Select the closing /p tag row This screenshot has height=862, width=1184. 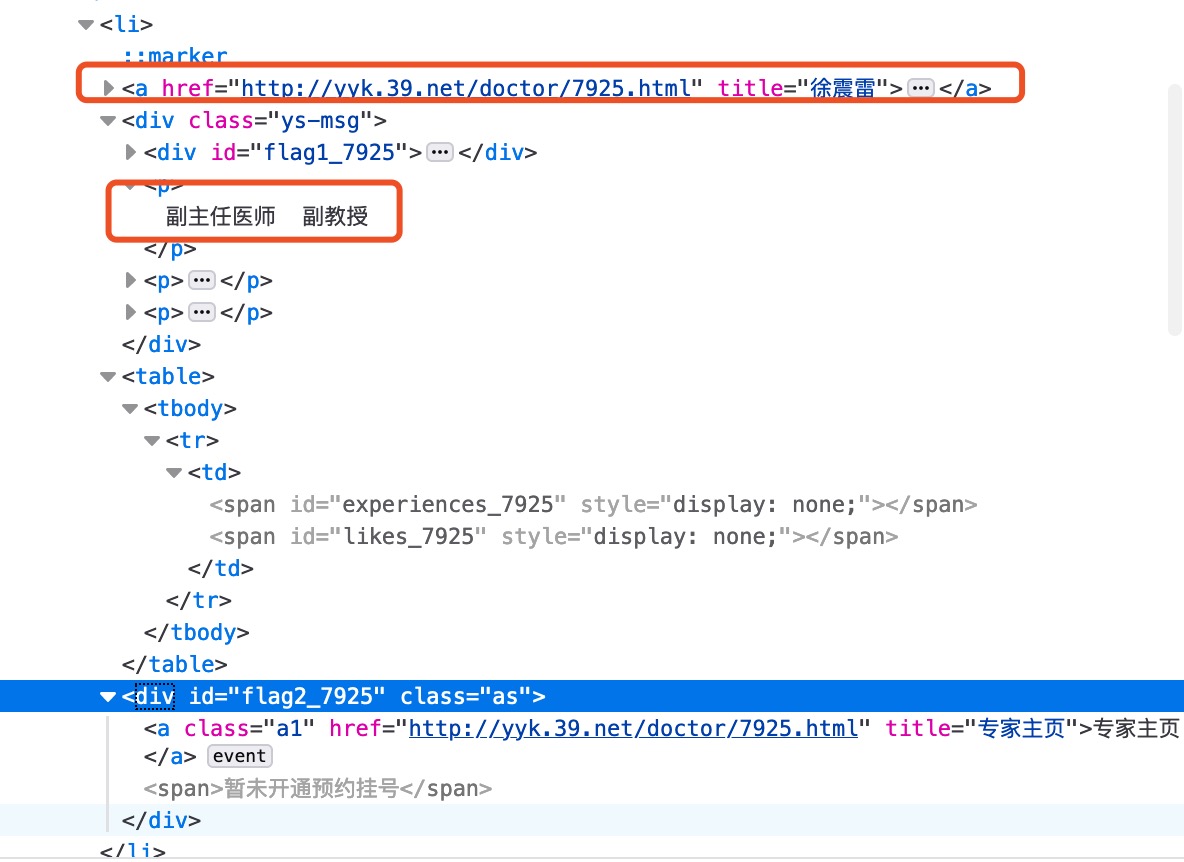point(170,249)
